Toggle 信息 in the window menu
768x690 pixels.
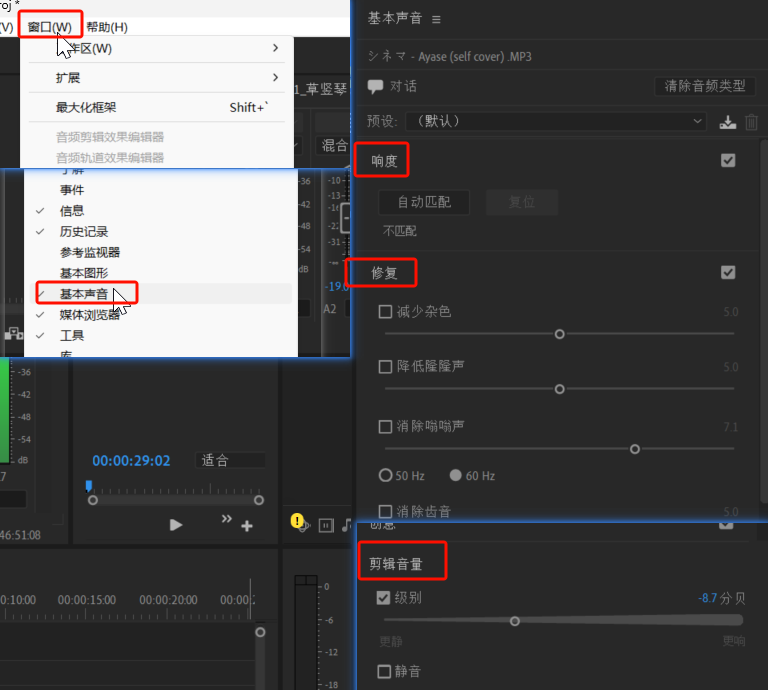pyautogui.click(x=161, y=211)
